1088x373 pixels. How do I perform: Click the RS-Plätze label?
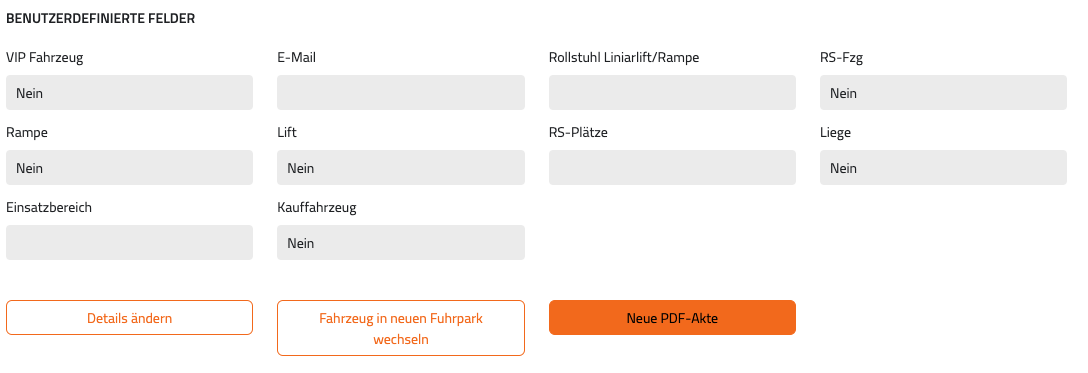pos(578,132)
